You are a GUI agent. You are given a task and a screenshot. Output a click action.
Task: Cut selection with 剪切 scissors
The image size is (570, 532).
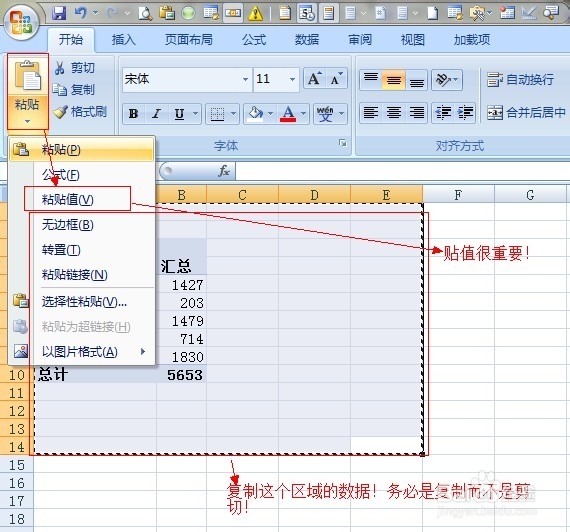[x=75, y=68]
